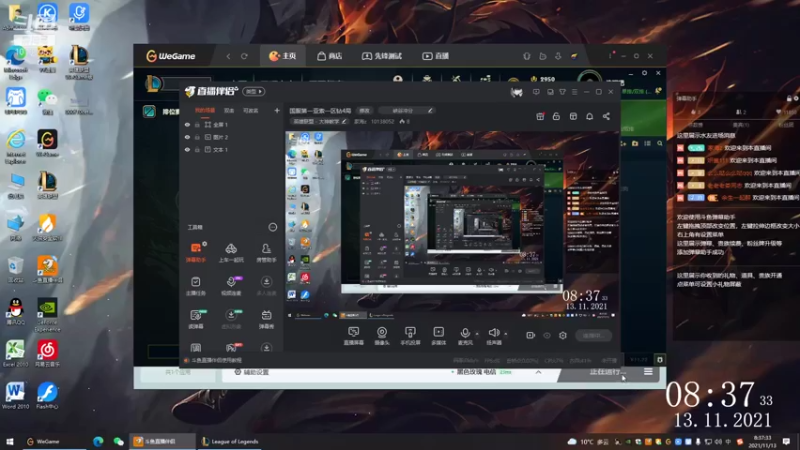
Task: Click the search icon in League client
Action: pyautogui.click(x=660, y=144)
